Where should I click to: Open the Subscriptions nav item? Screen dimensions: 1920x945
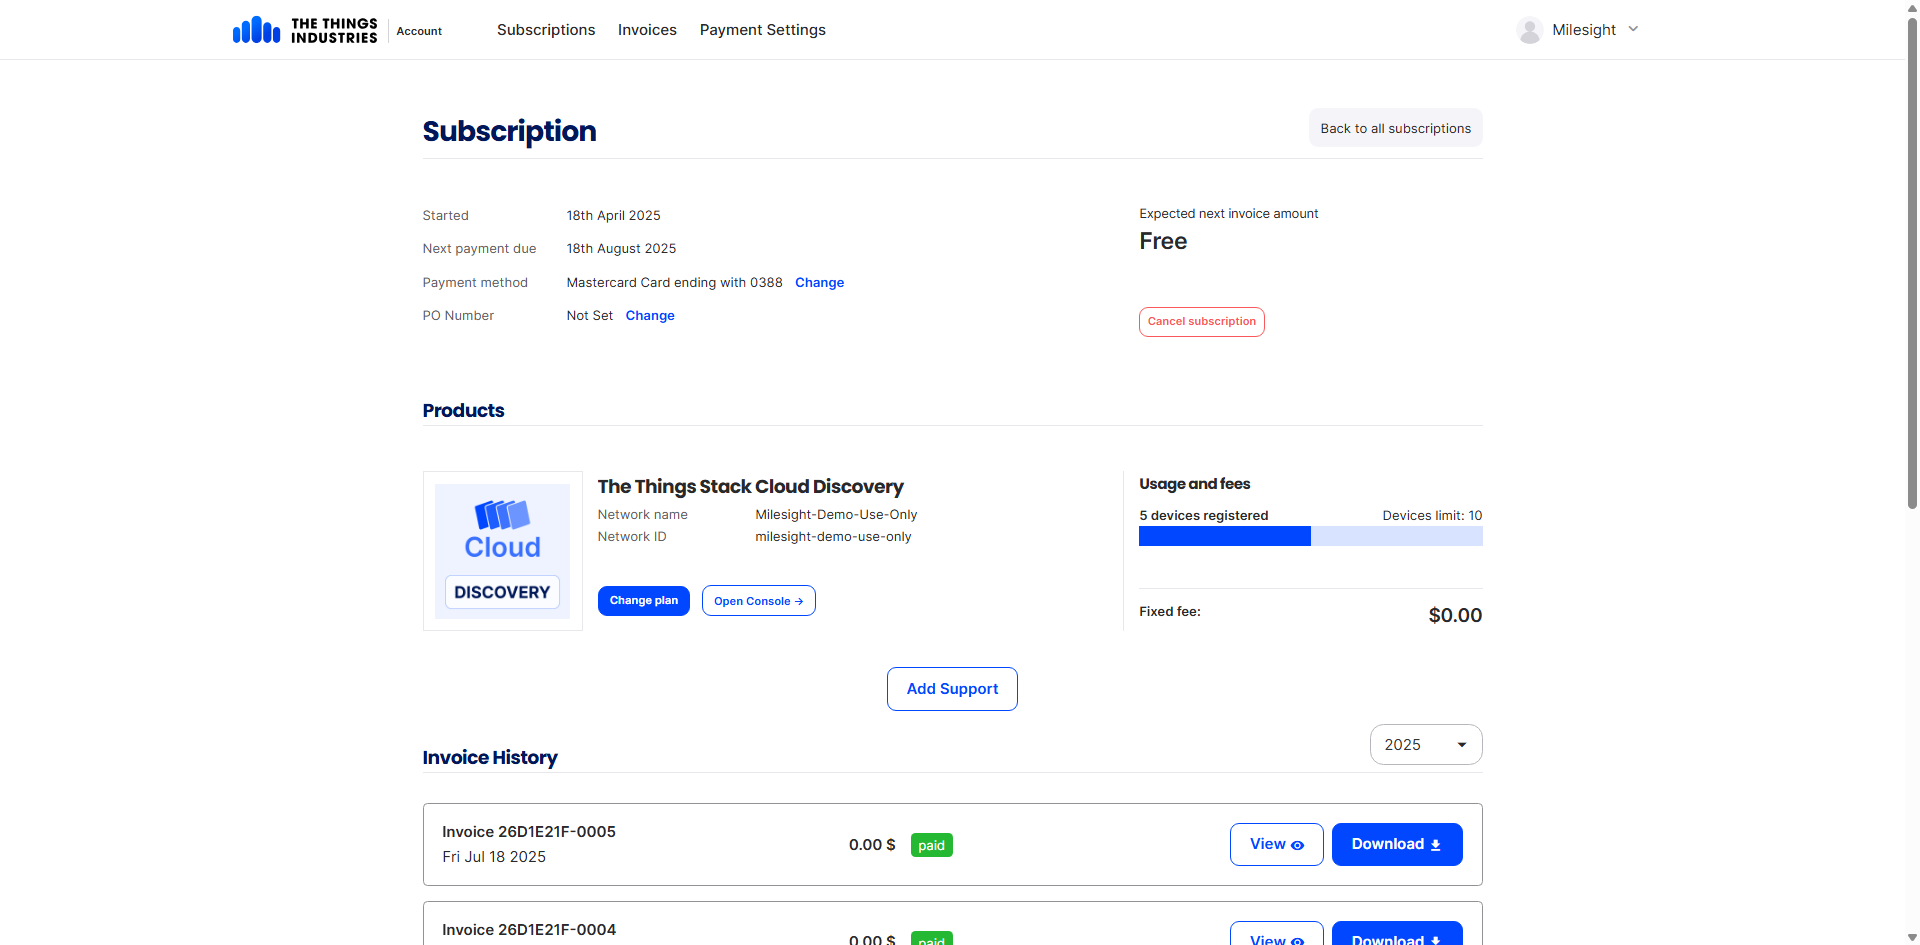click(546, 30)
